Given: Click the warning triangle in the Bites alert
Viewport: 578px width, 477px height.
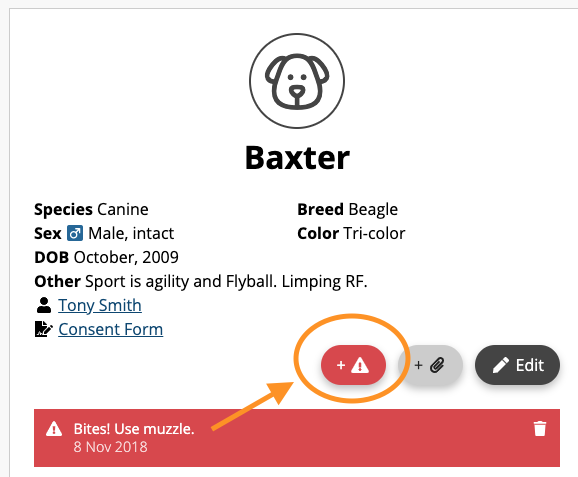Looking at the screenshot, I should tap(54, 429).
